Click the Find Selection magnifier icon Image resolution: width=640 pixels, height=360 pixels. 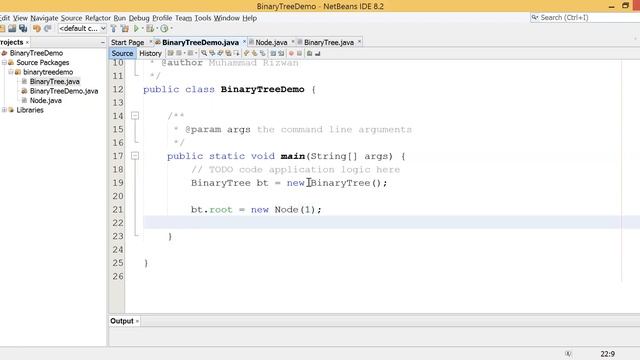click(203, 53)
